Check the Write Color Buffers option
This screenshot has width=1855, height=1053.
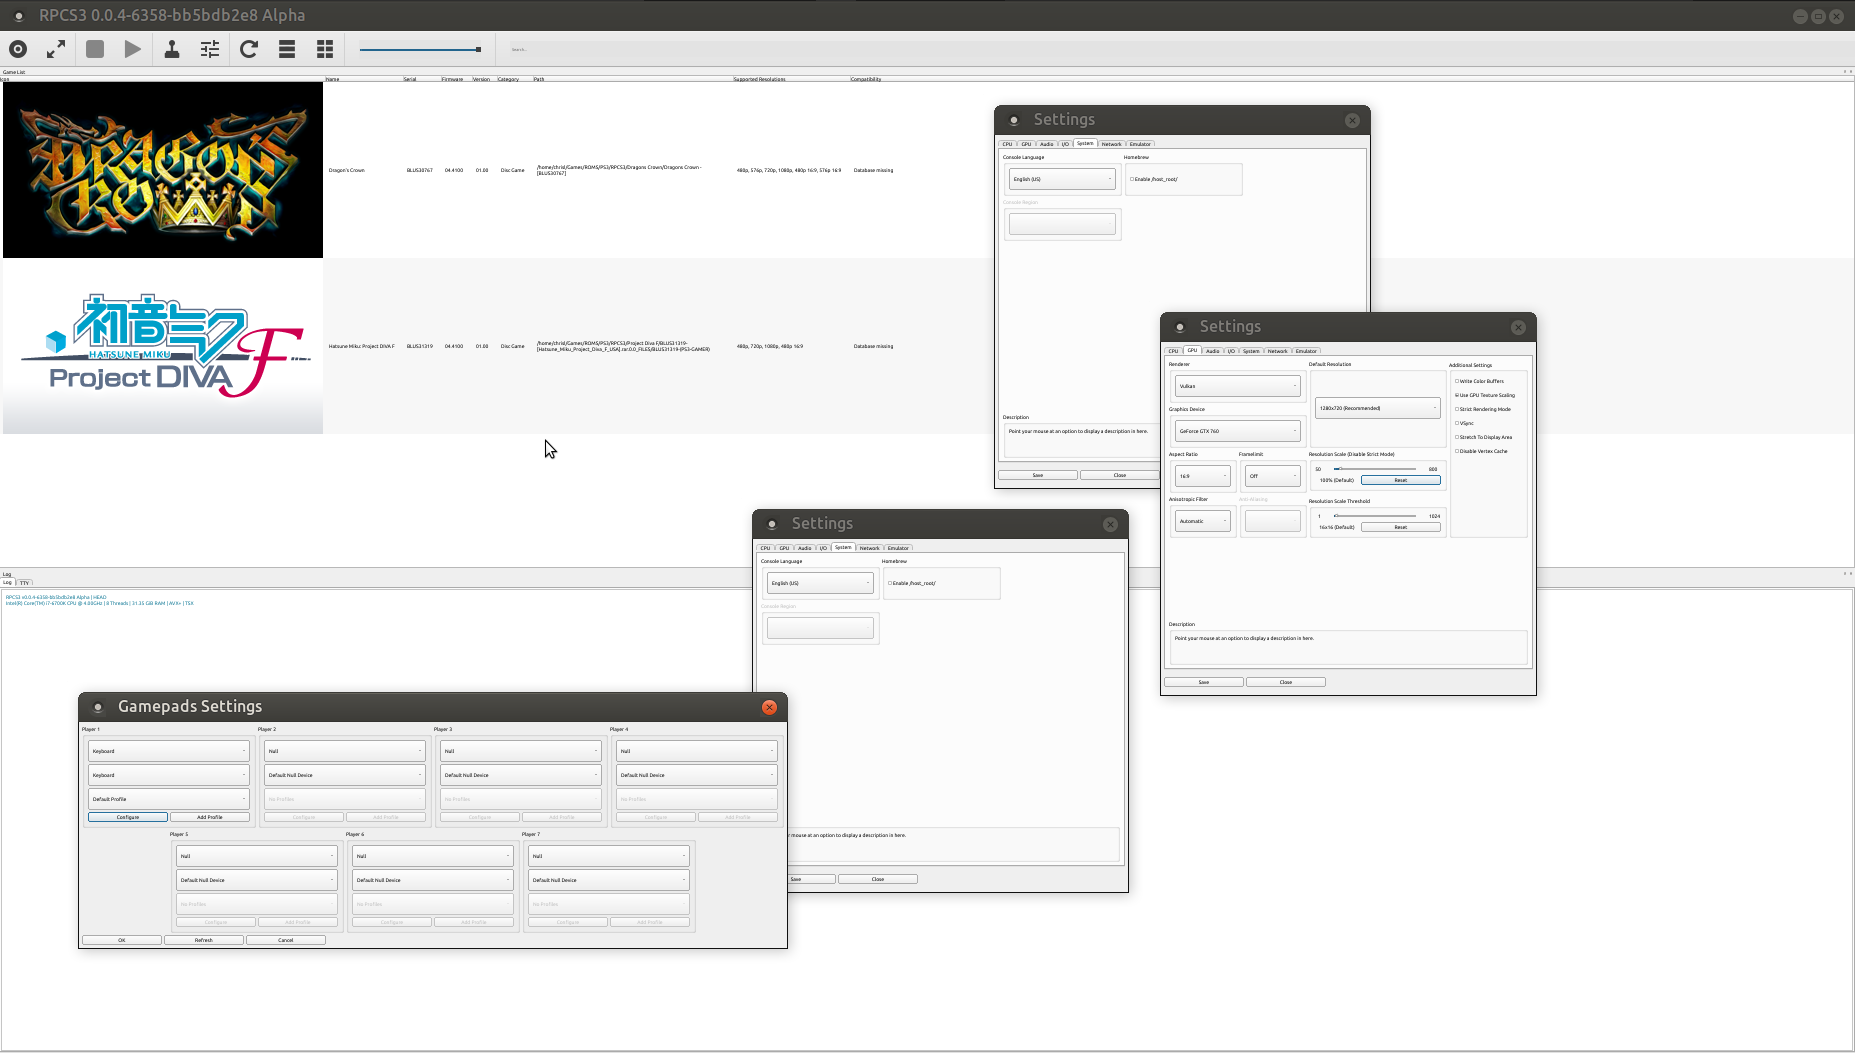click(x=1458, y=381)
